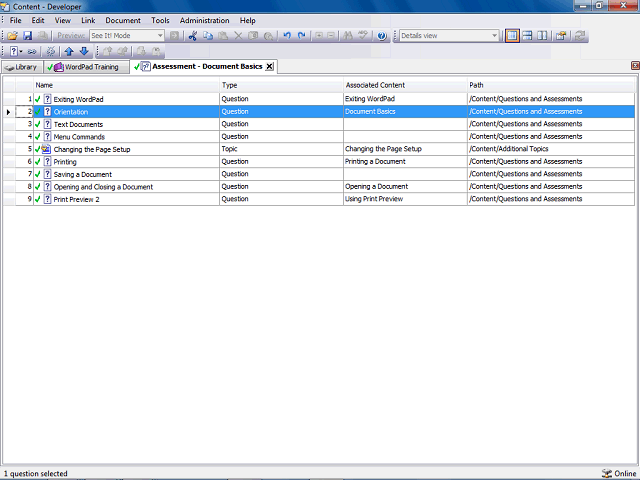Viewport: 640px width, 480px height.
Task: Sort by the Path column header
Action: (551, 85)
